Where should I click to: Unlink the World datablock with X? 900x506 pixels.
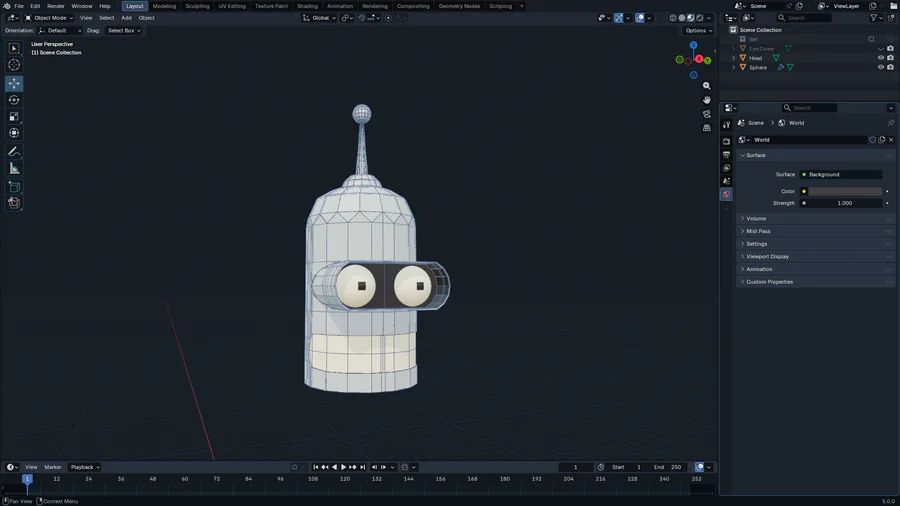click(891, 140)
